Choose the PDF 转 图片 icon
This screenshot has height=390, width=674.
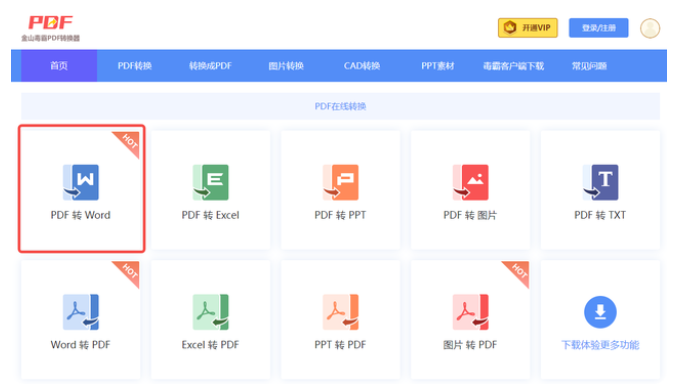(470, 182)
